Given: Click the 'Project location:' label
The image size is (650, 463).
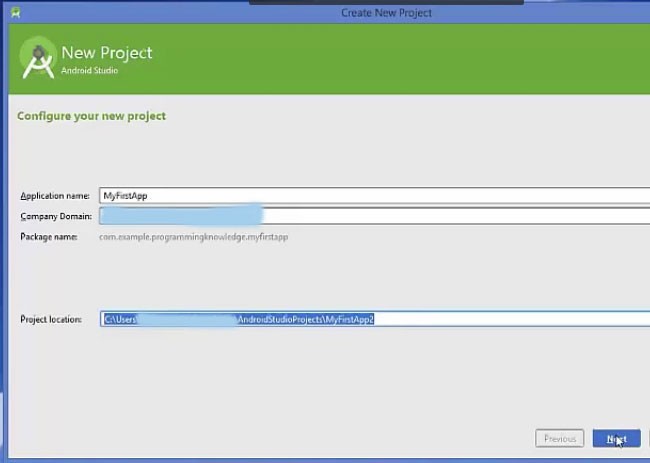Looking at the screenshot, I should tap(51, 320).
